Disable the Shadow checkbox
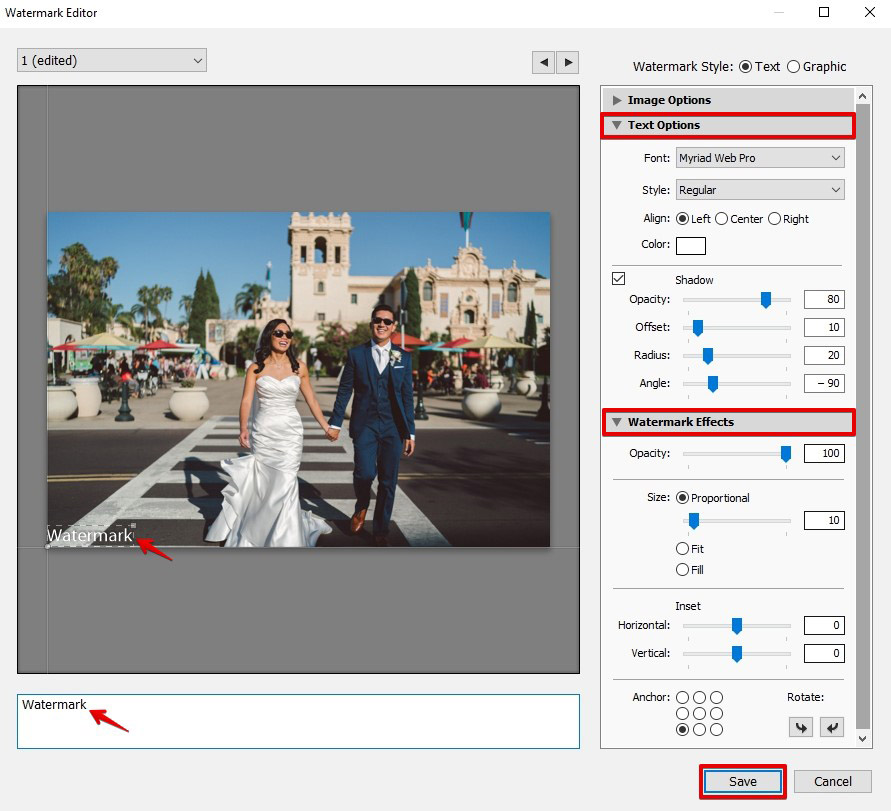Image resolution: width=891 pixels, height=811 pixels. (x=619, y=279)
